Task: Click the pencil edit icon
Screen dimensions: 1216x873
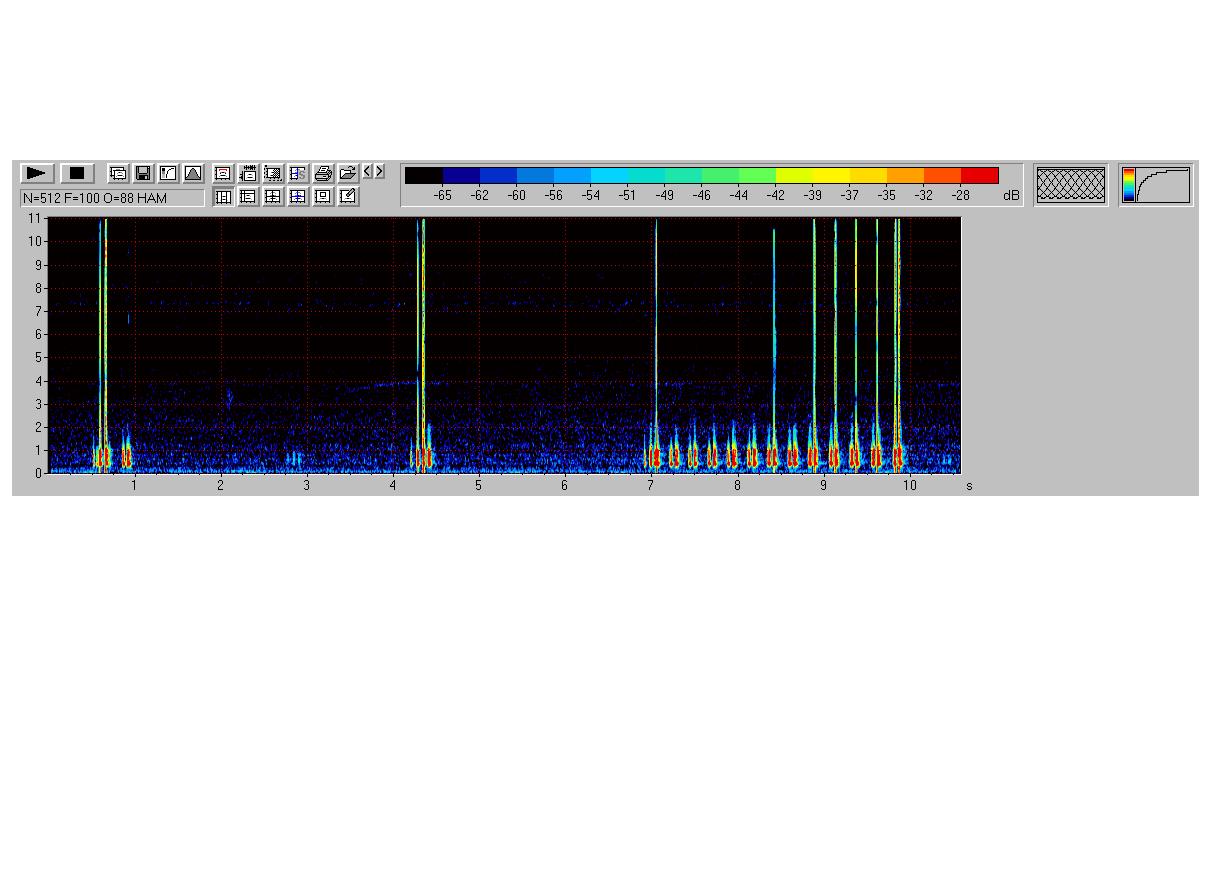Action: [x=347, y=197]
